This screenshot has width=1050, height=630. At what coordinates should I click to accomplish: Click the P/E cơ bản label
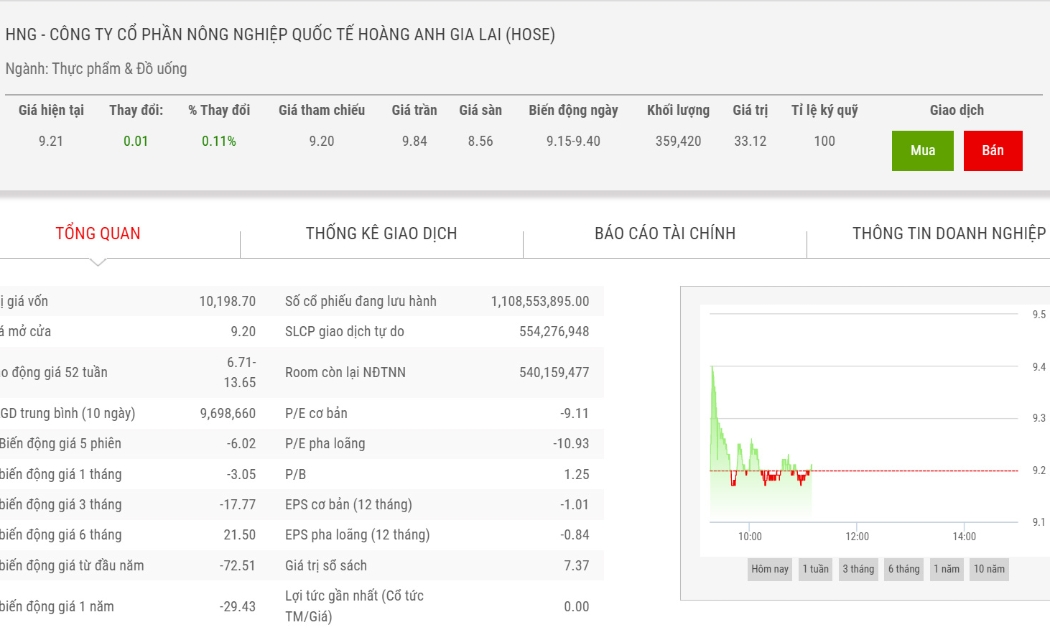coord(316,413)
